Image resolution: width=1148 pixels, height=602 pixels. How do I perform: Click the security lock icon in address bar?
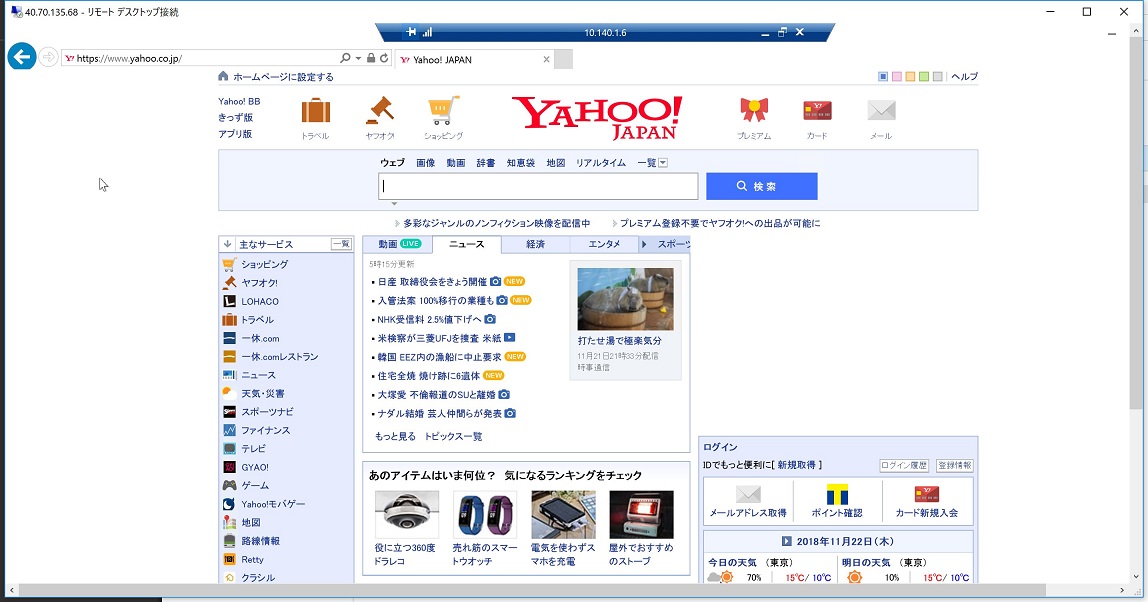[371, 58]
